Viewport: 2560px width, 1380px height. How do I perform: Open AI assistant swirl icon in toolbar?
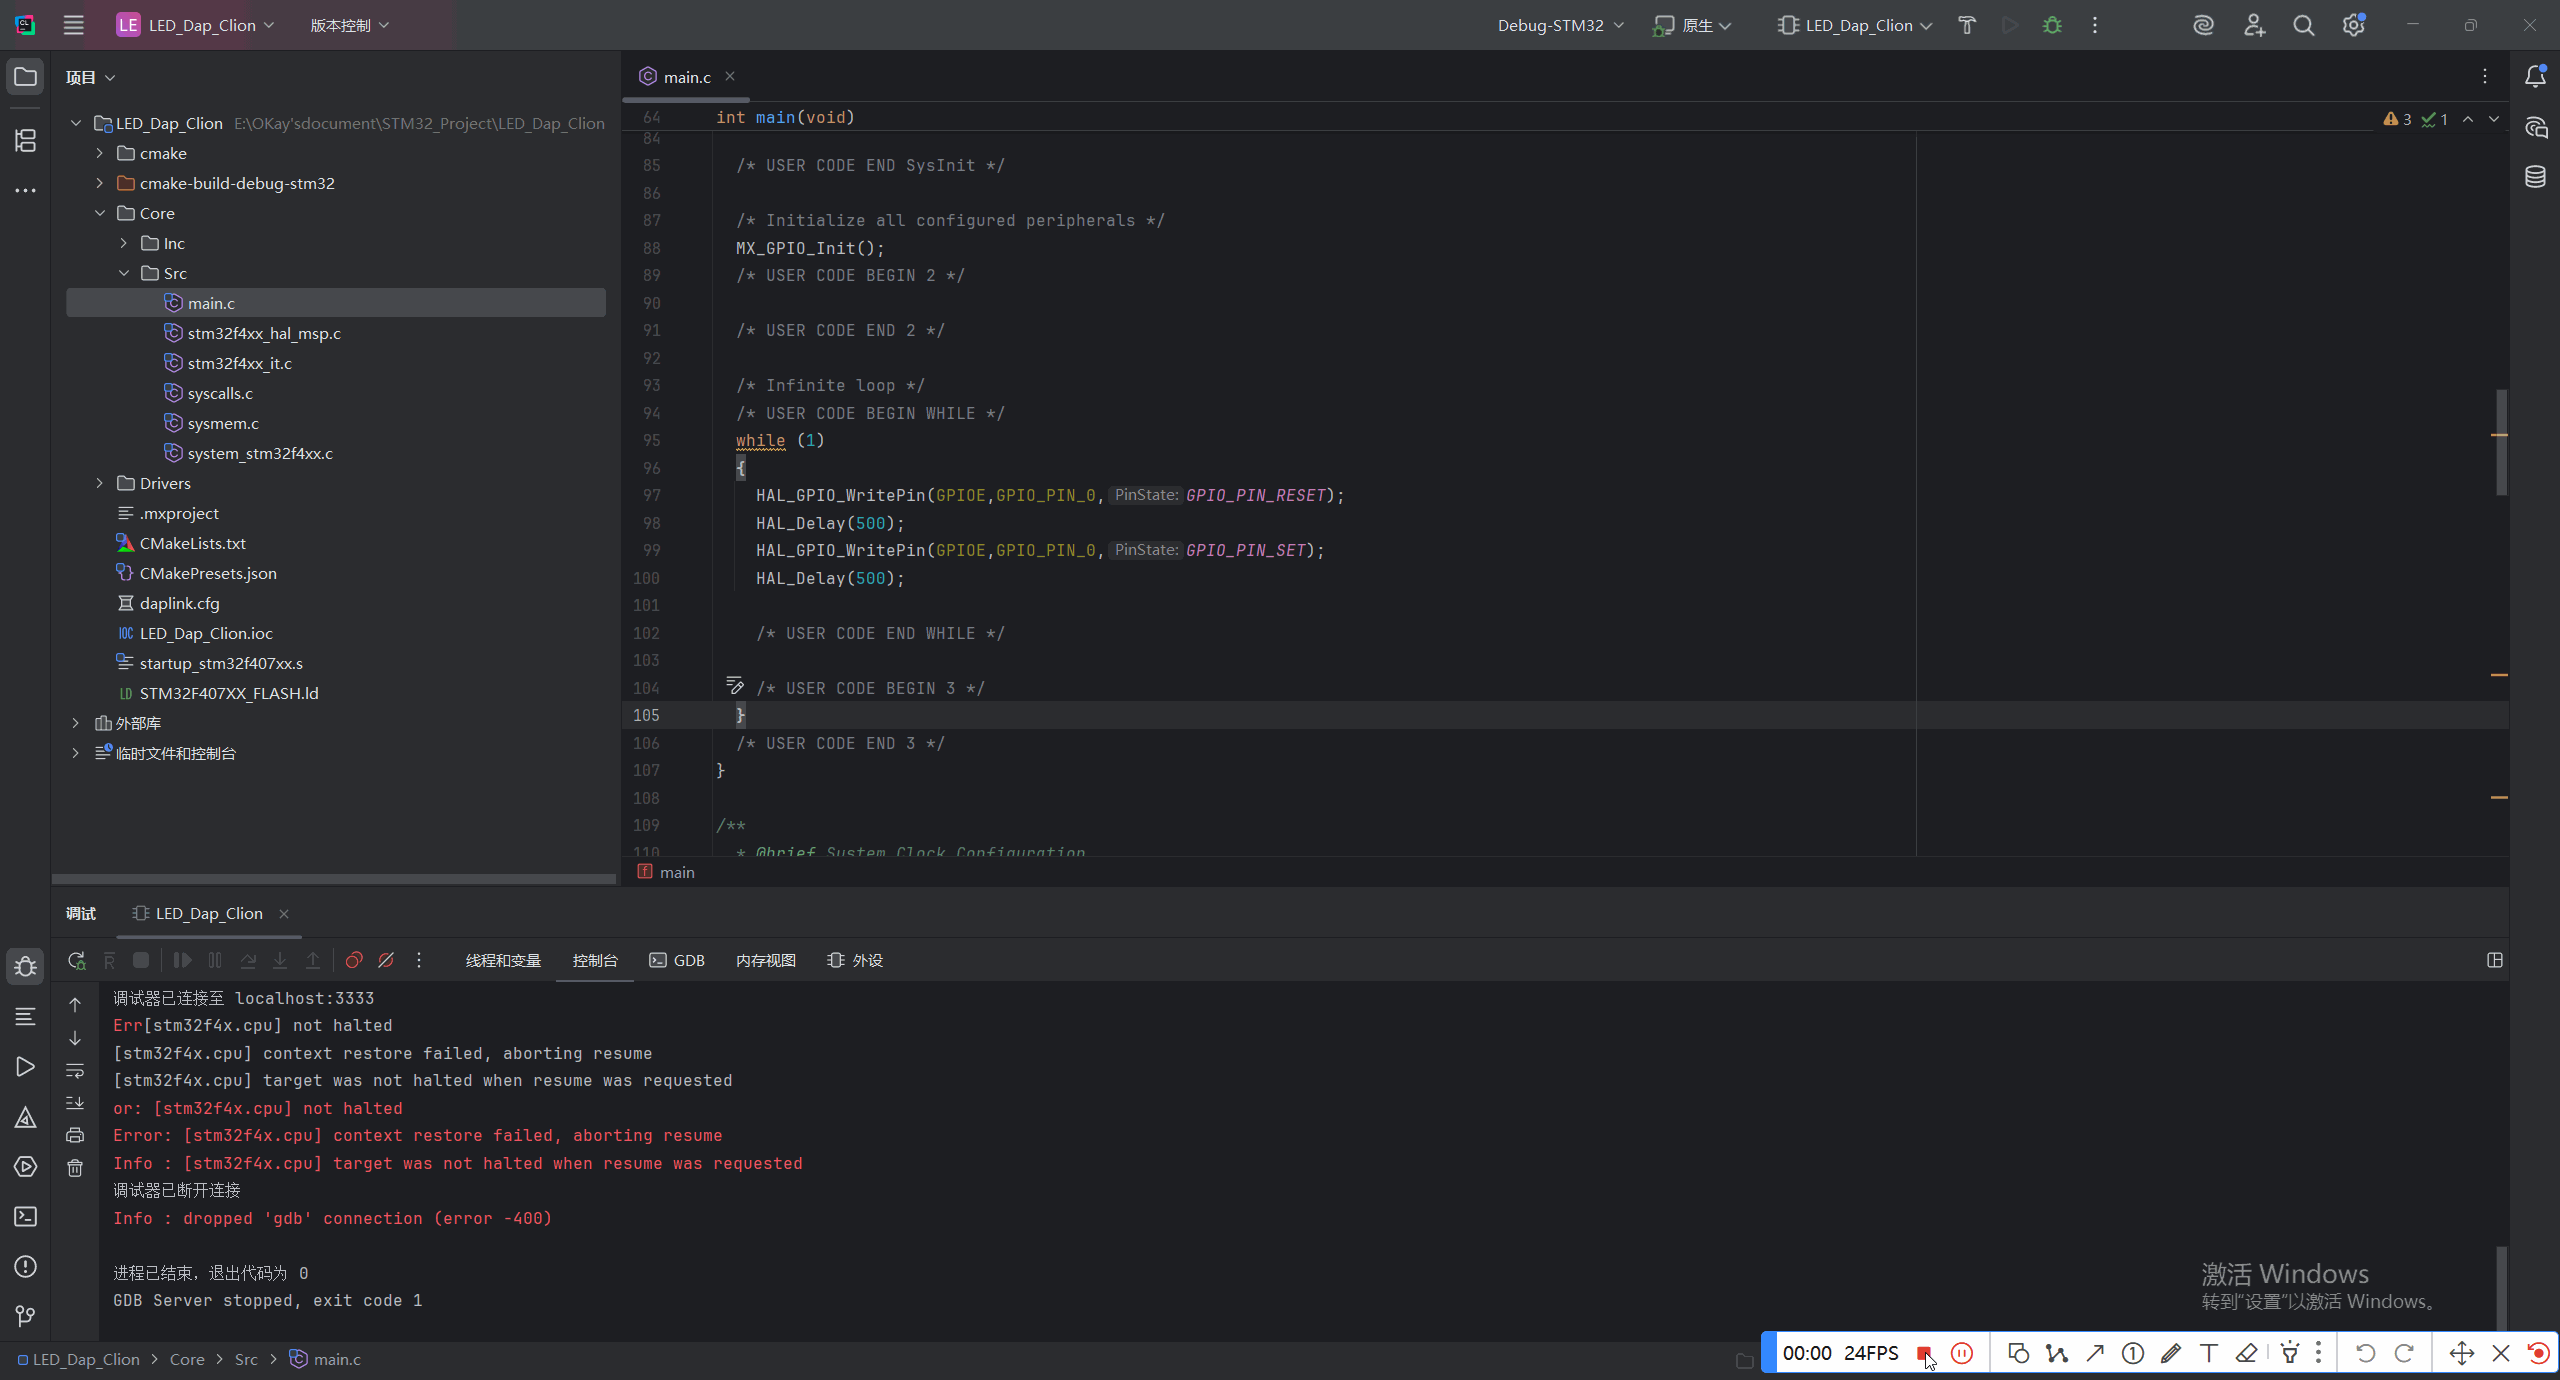2203,25
